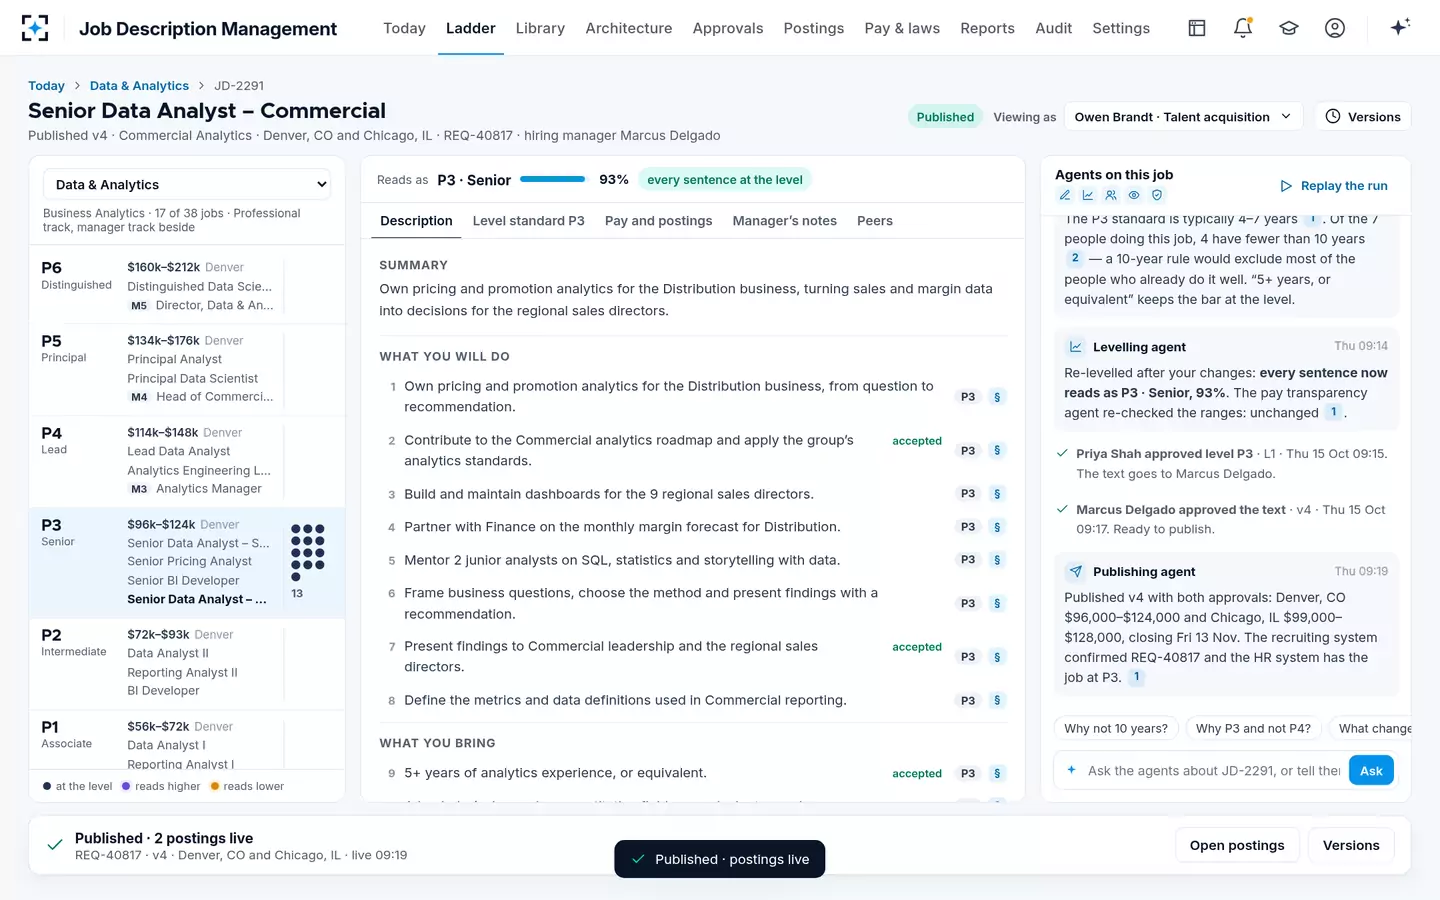Click the sparkle AI assistant icon

tap(1400, 27)
